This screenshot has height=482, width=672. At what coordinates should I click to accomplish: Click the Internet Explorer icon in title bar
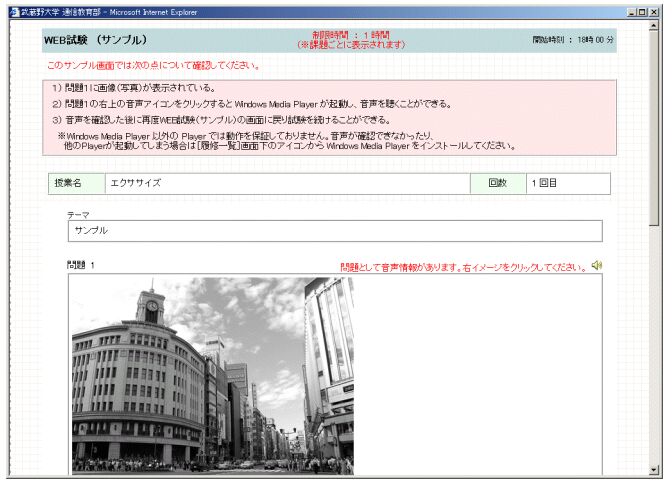tap(13, 10)
